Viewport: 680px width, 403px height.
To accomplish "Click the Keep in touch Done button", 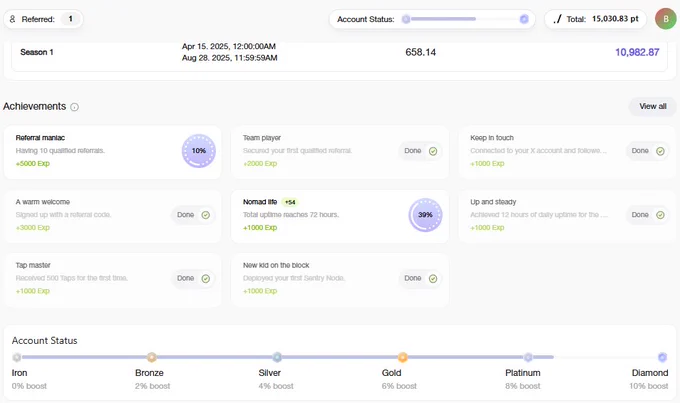I will (647, 151).
